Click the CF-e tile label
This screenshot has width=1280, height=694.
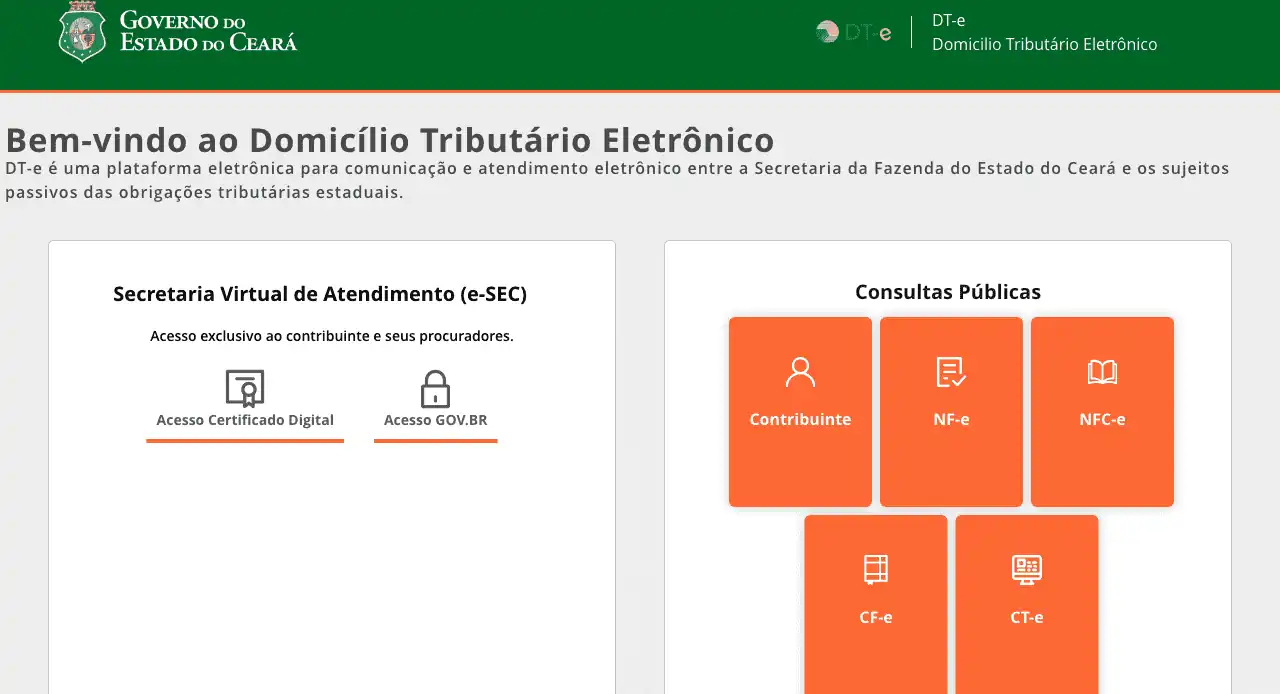pos(876,617)
